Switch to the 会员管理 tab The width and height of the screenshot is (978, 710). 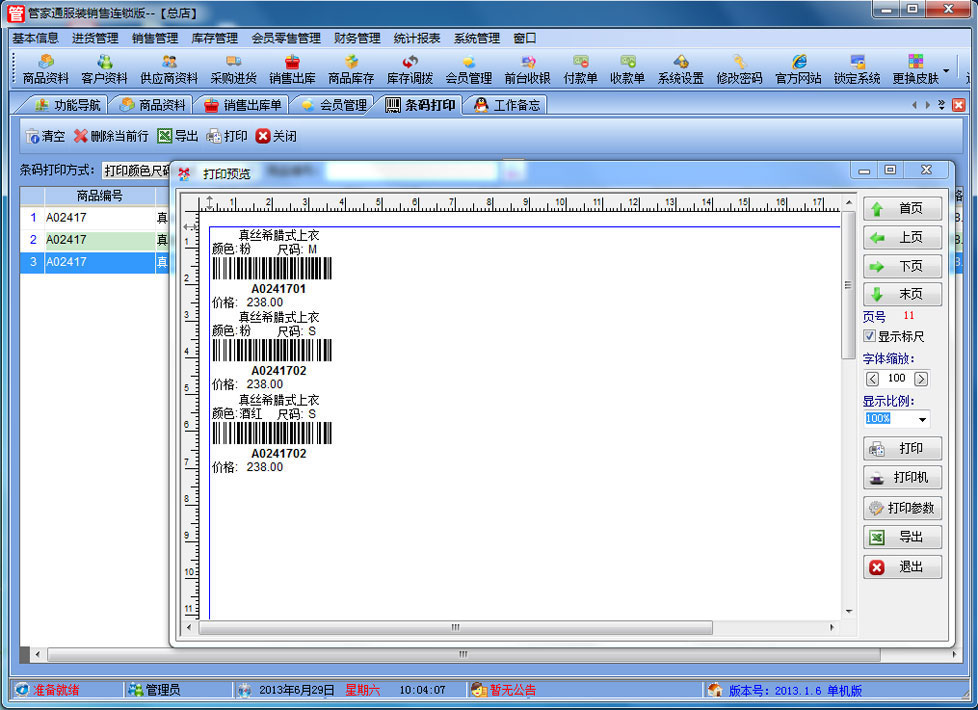point(333,105)
